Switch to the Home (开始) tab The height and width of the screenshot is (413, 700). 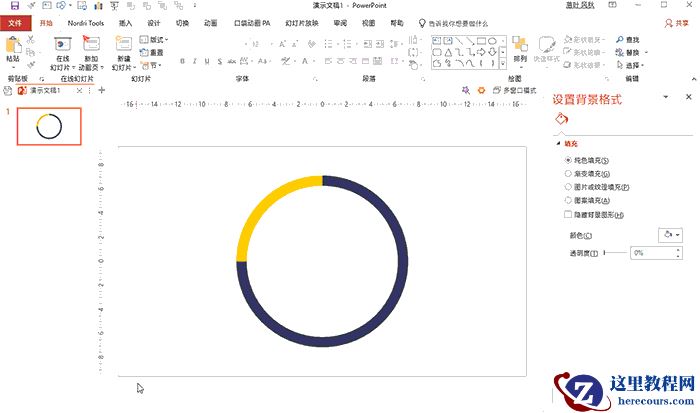point(46,23)
